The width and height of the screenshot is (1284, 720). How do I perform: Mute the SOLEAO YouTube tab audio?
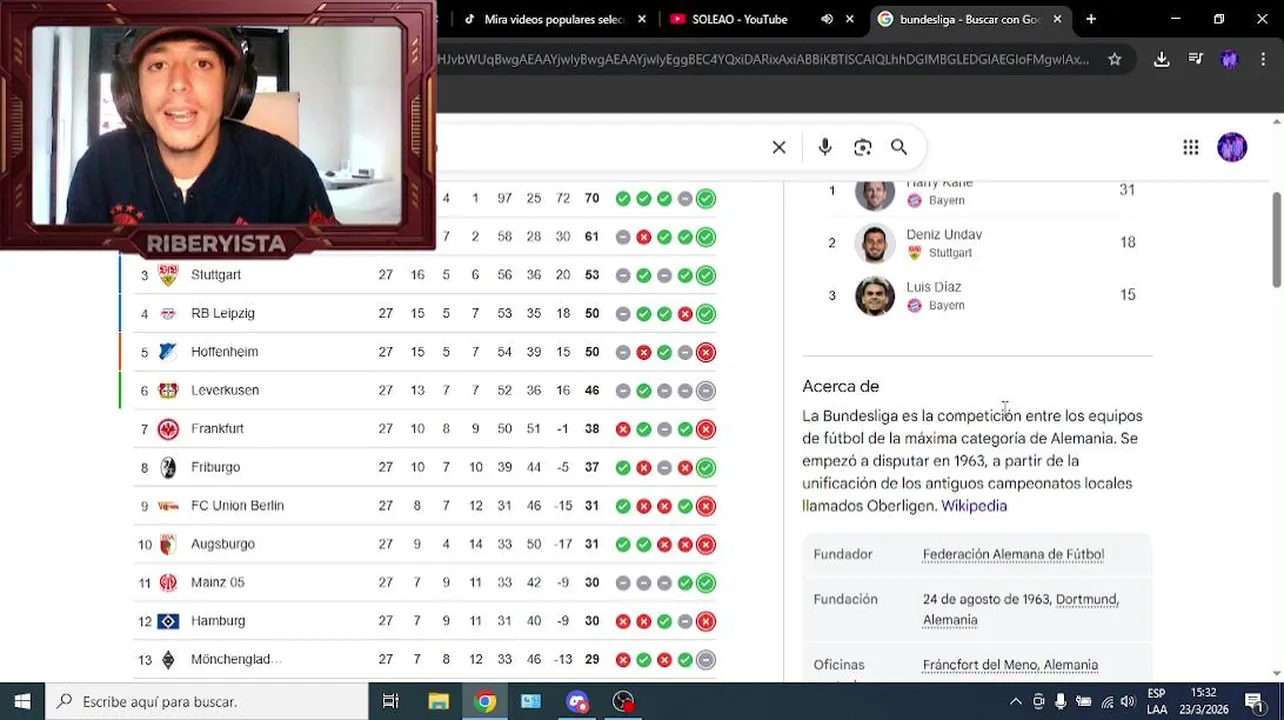point(827,19)
